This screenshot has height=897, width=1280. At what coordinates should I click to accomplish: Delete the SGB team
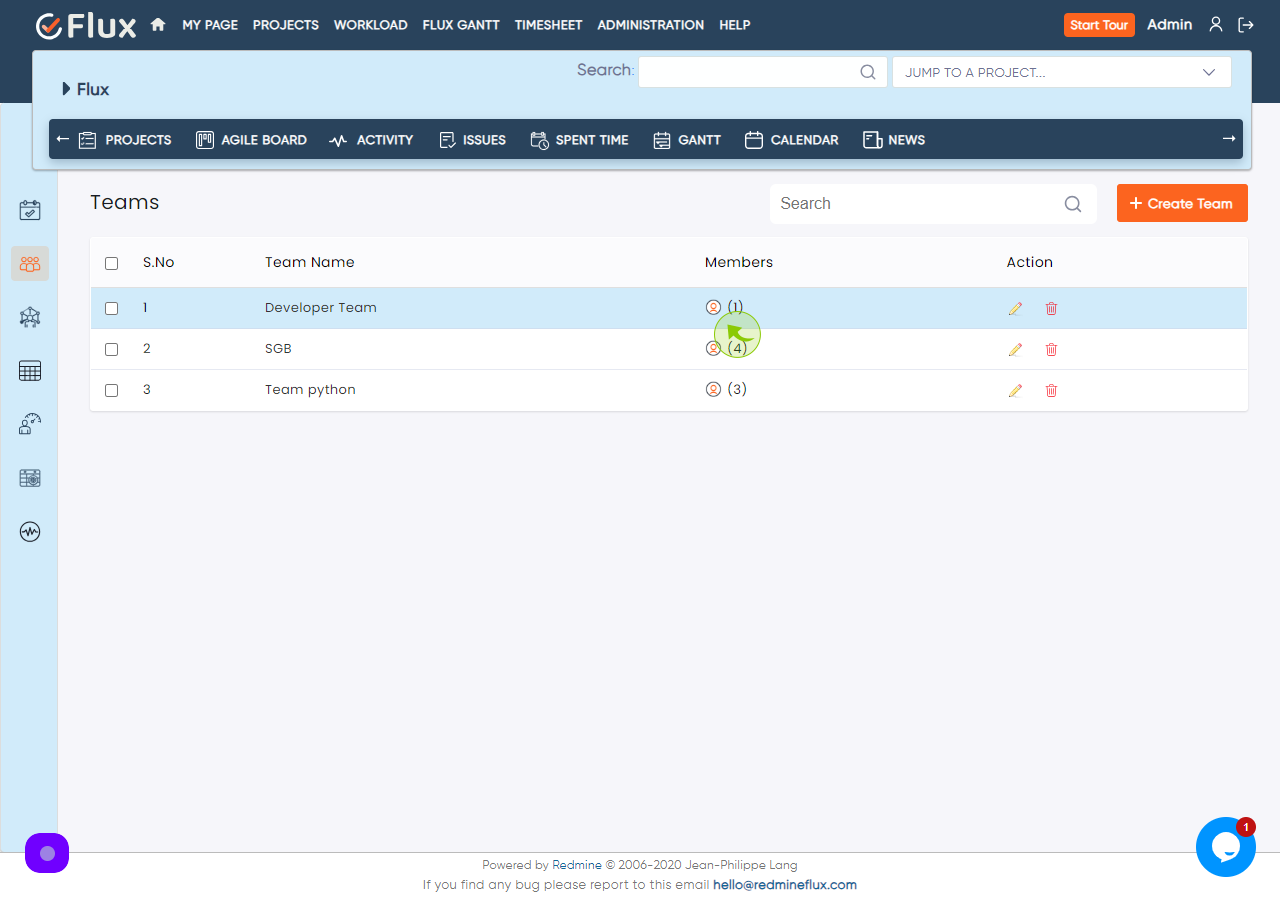pos(1051,350)
